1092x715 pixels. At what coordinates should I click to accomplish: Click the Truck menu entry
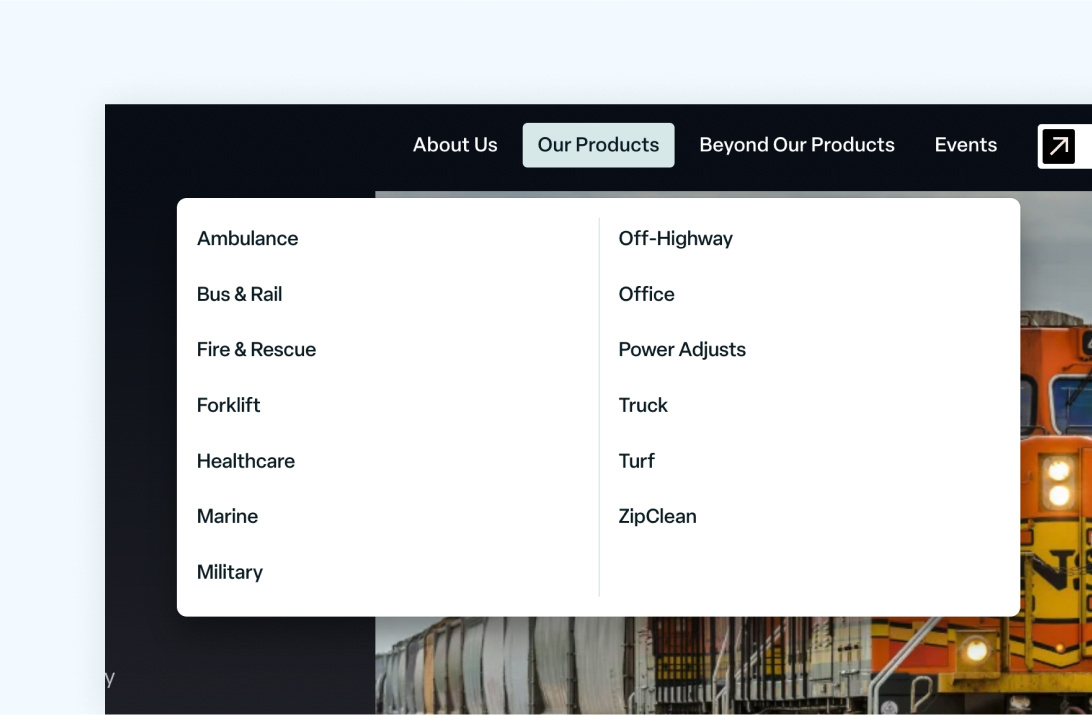(643, 405)
